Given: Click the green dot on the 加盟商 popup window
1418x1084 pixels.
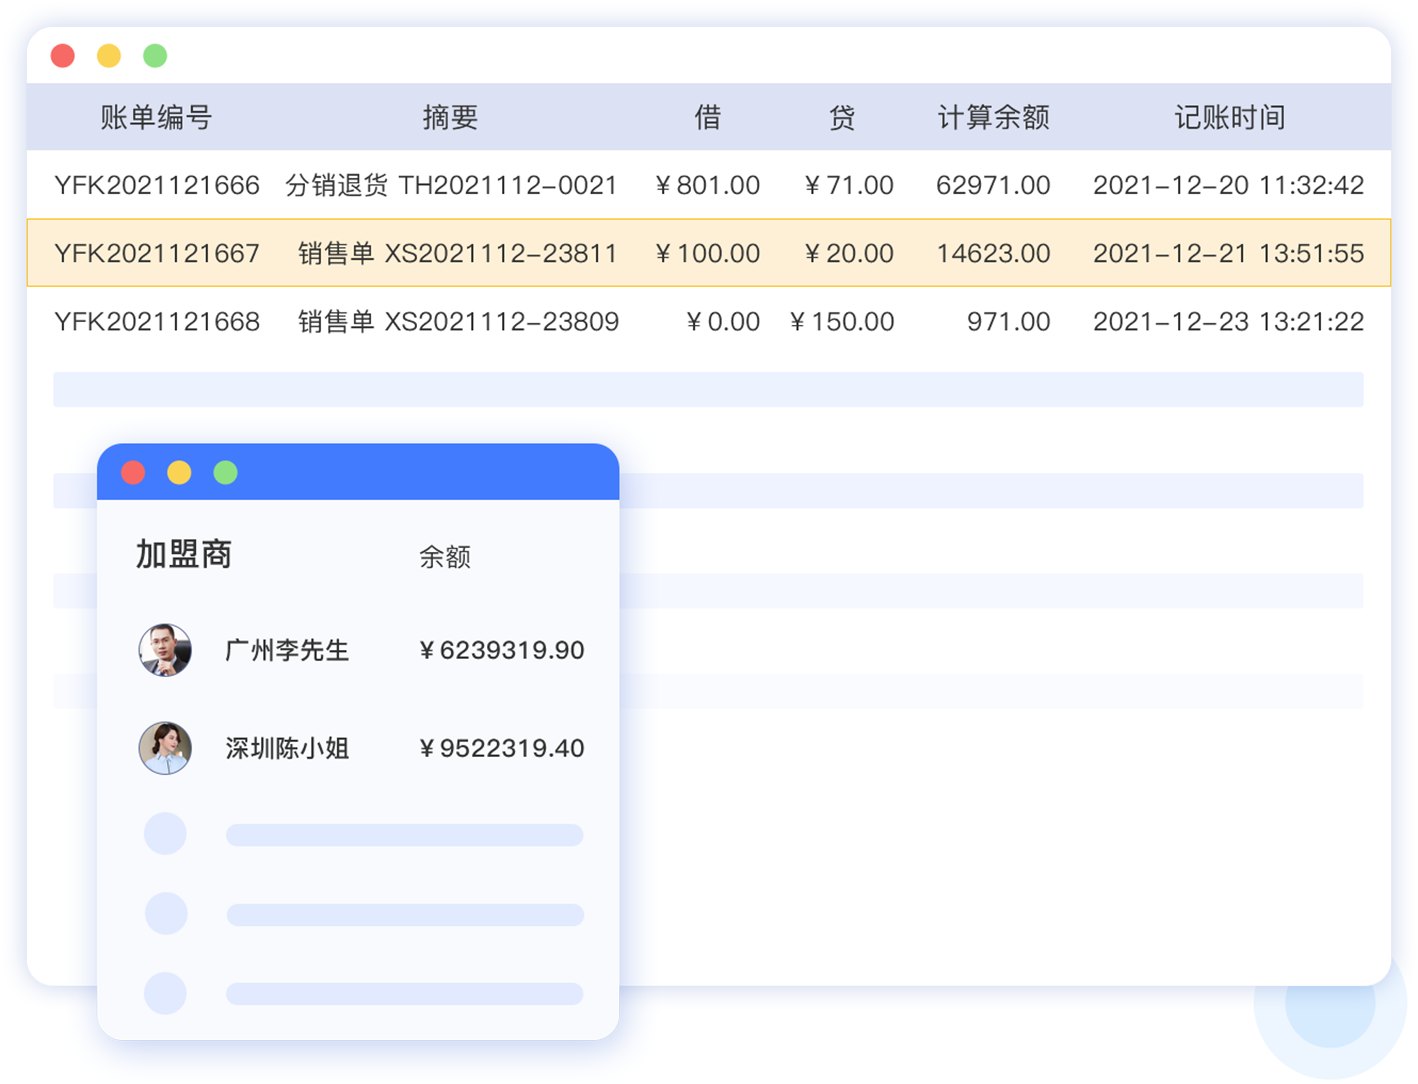Looking at the screenshot, I should pos(225,472).
